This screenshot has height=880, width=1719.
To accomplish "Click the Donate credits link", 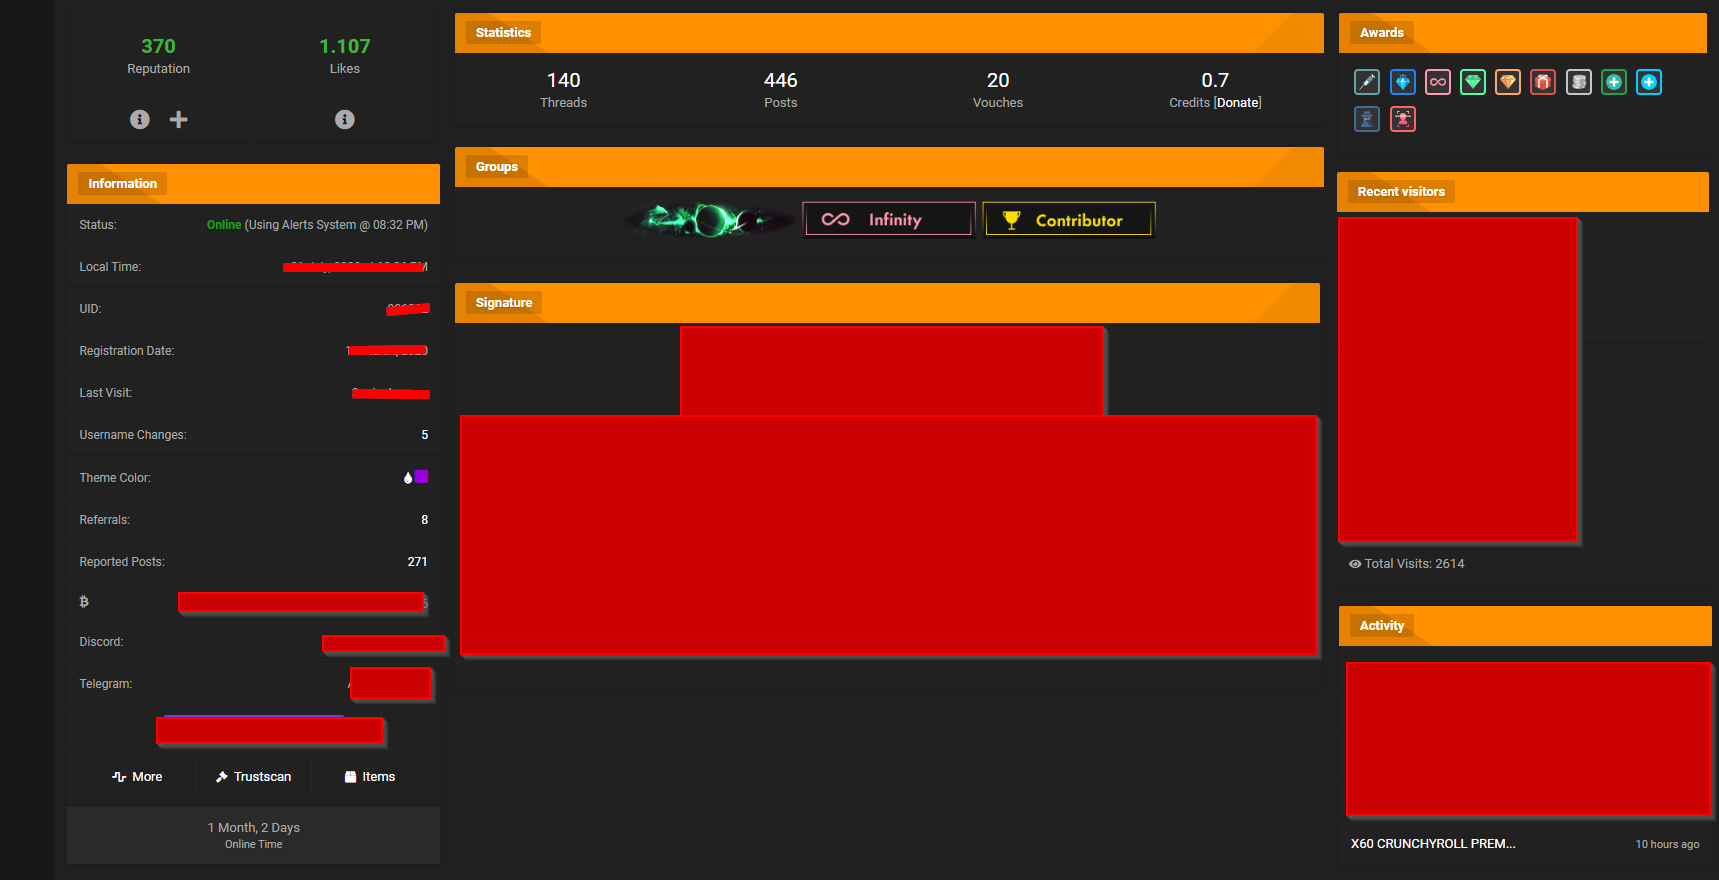I will click(x=1238, y=103).
